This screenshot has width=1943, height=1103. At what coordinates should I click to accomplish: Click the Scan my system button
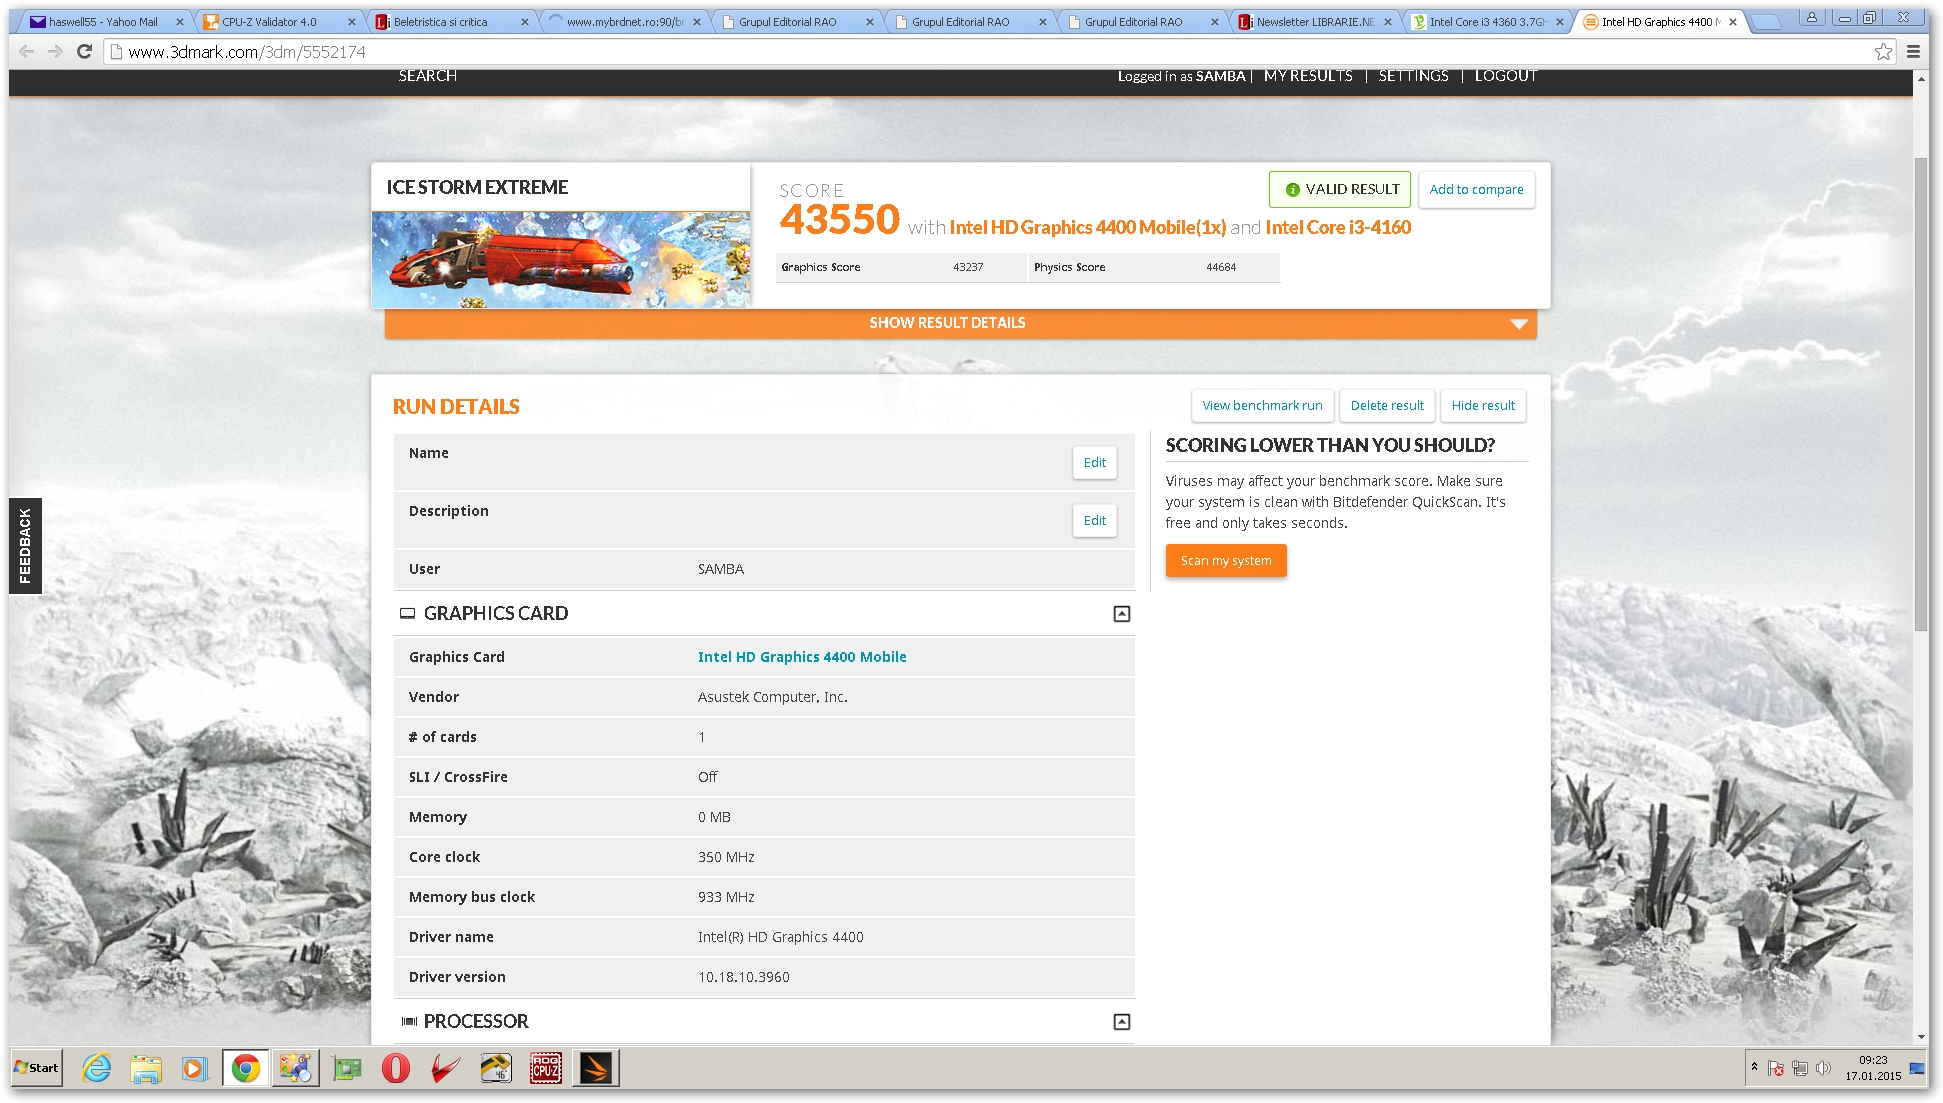click(x=1226, y=561)
